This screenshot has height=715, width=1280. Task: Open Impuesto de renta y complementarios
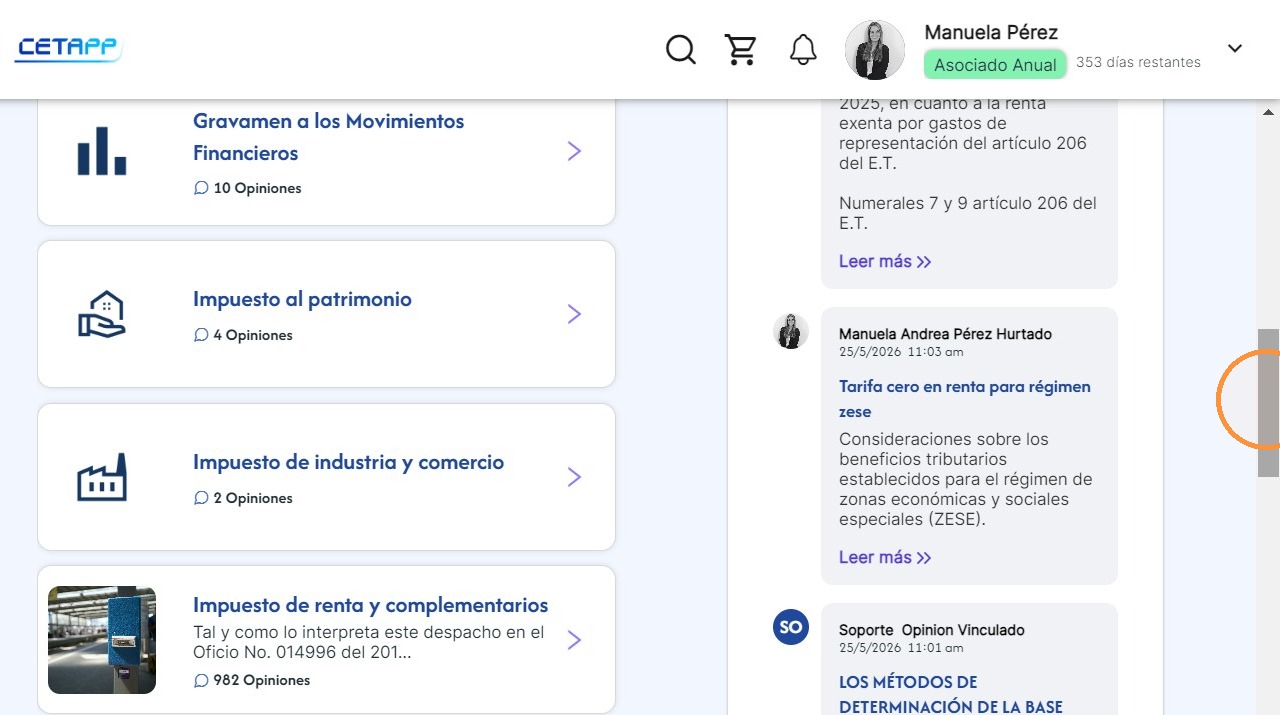click(370, 605)
